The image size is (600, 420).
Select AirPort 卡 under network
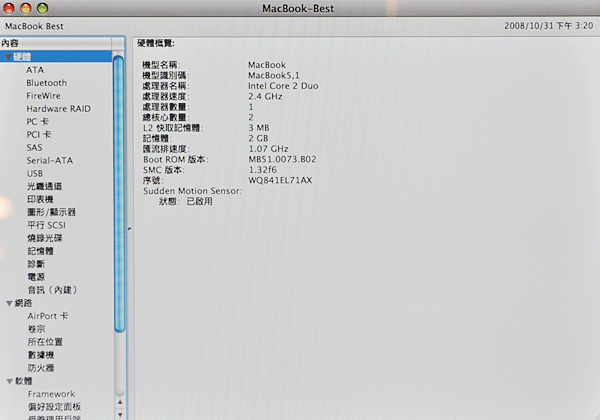click(x=48, y=316)
